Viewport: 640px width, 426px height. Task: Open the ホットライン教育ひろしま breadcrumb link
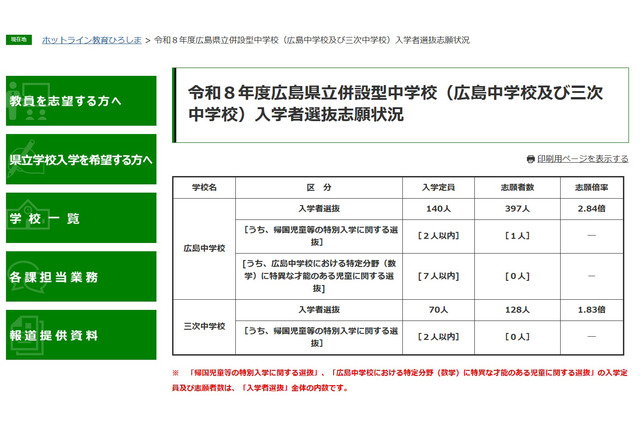[x=91, y=40]
